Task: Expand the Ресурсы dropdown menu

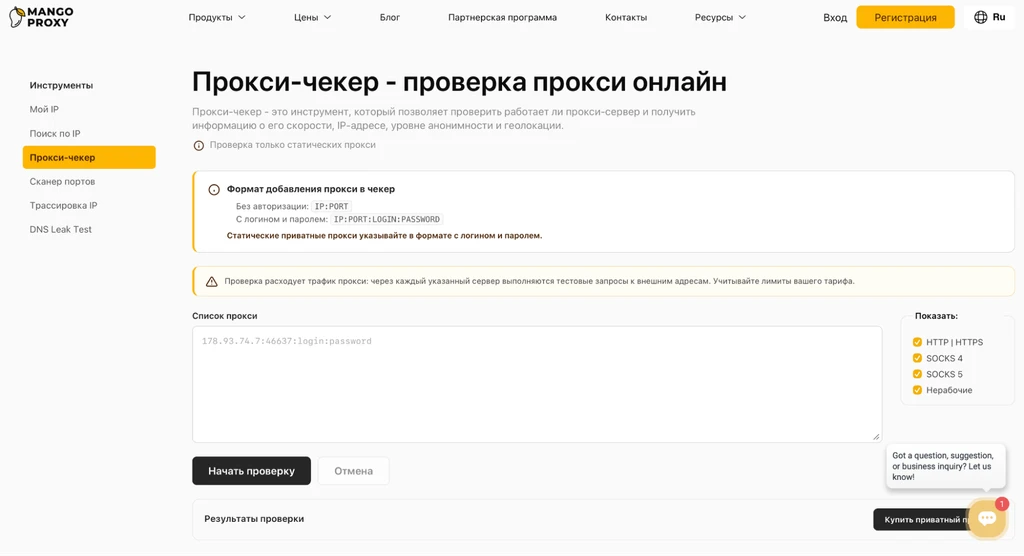Action: tap(720, 18)
